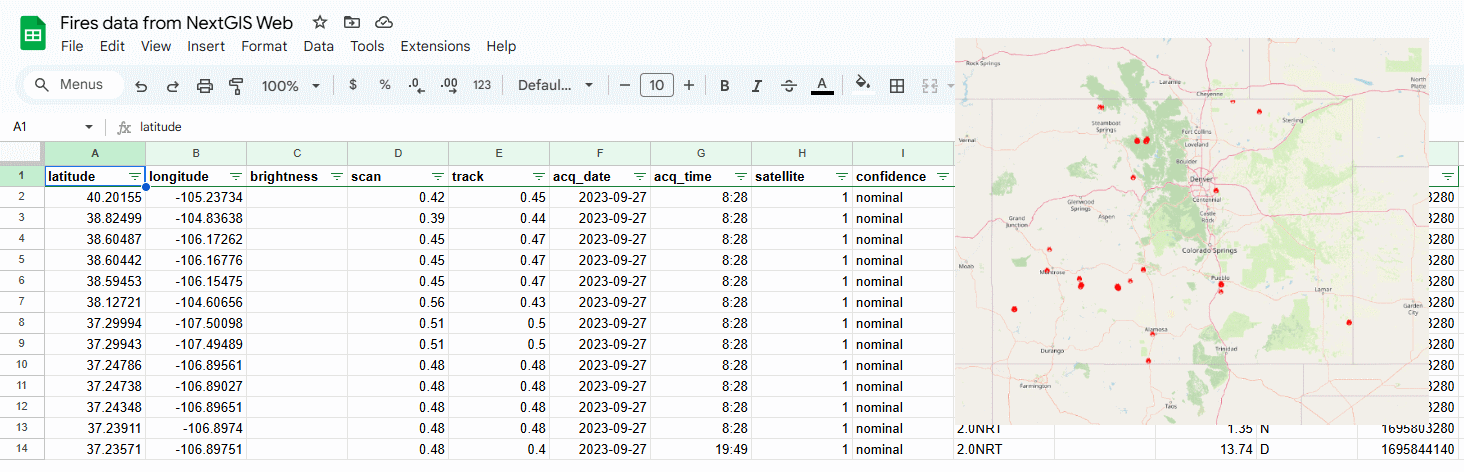Check cloud save status icon
The width and height of the screenshot is (1464, 472).
[x=383, y=22]
